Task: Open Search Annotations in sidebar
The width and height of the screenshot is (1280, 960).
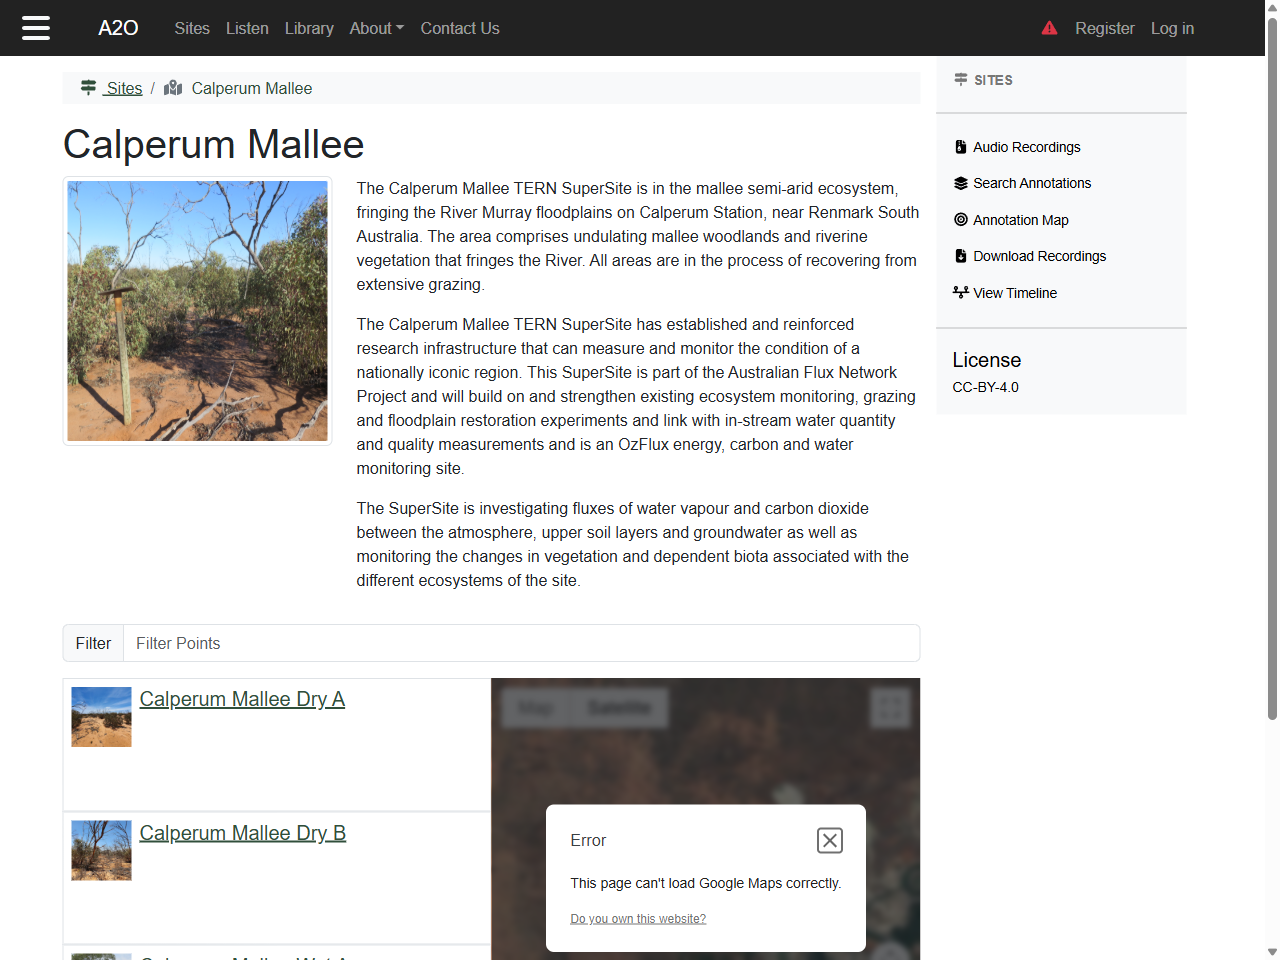Action: (x=1032, y=183)
